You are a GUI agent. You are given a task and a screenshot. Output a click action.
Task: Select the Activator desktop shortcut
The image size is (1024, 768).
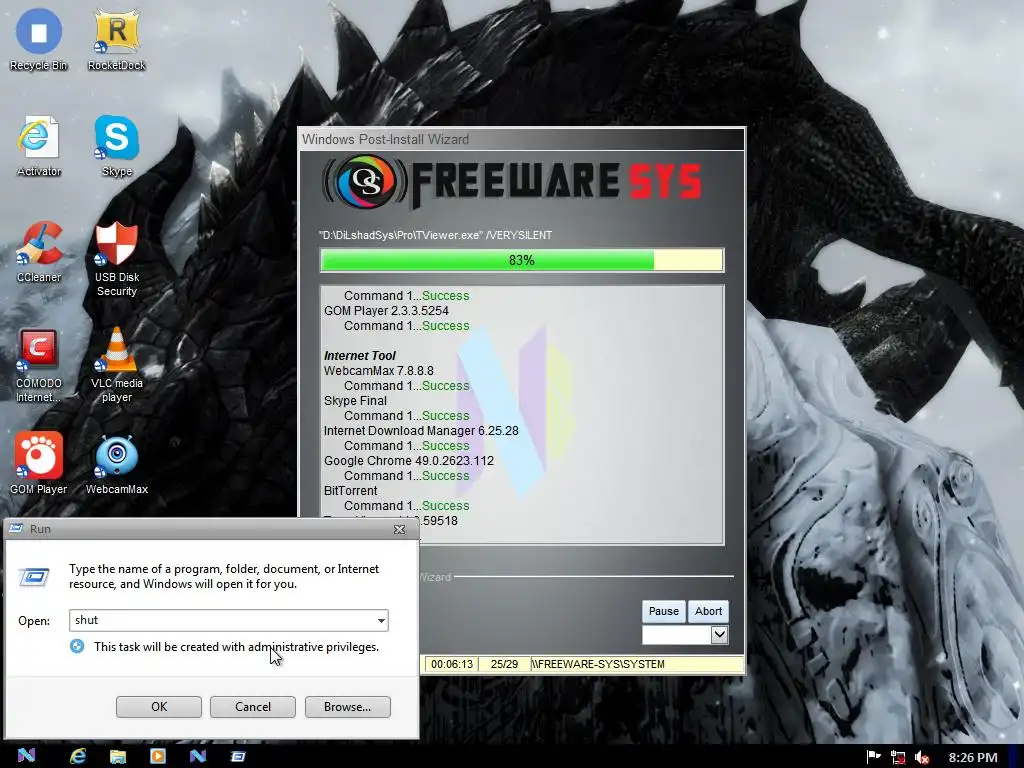[39, 146]
